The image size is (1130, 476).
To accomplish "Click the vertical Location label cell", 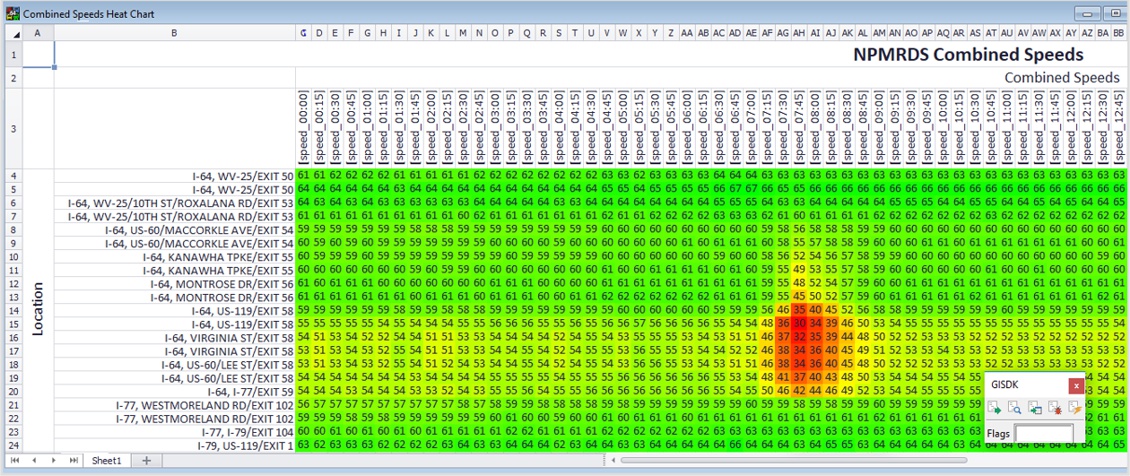I will (x=38, y=310).
